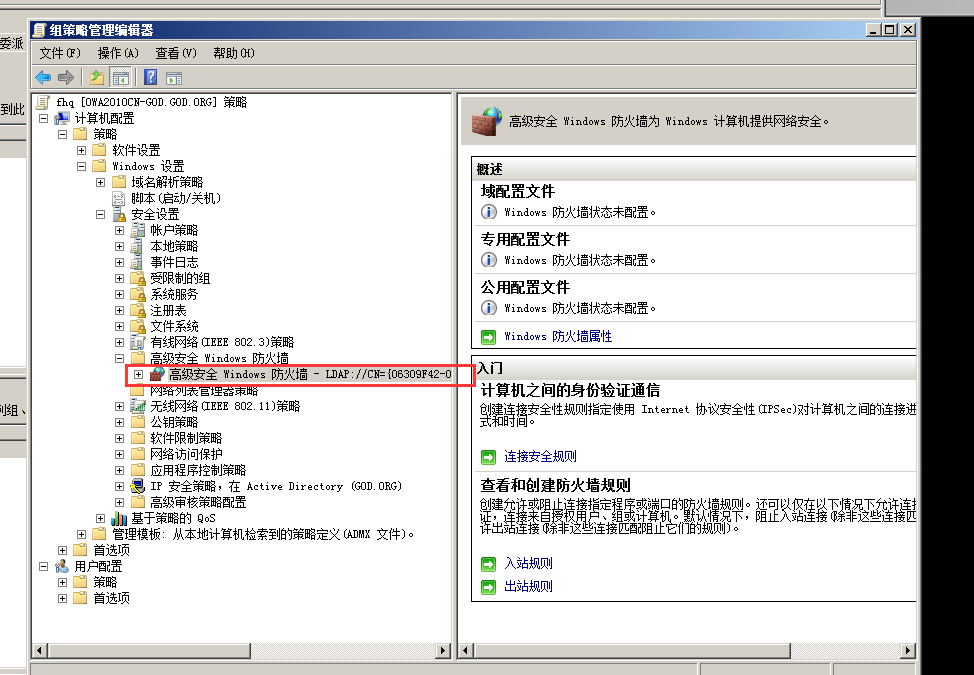974x675 pixels.
Task: Toggle the Show/Hide console tree icon
Action: tap(121, 78)
